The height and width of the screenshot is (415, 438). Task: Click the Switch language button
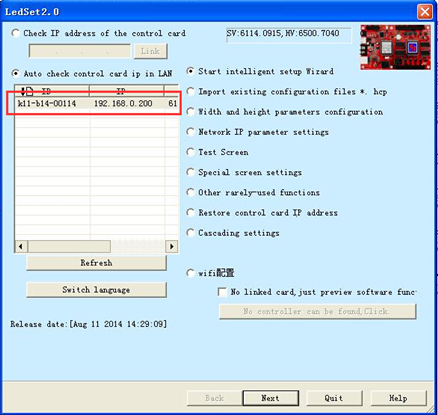[x=96, y=290]
